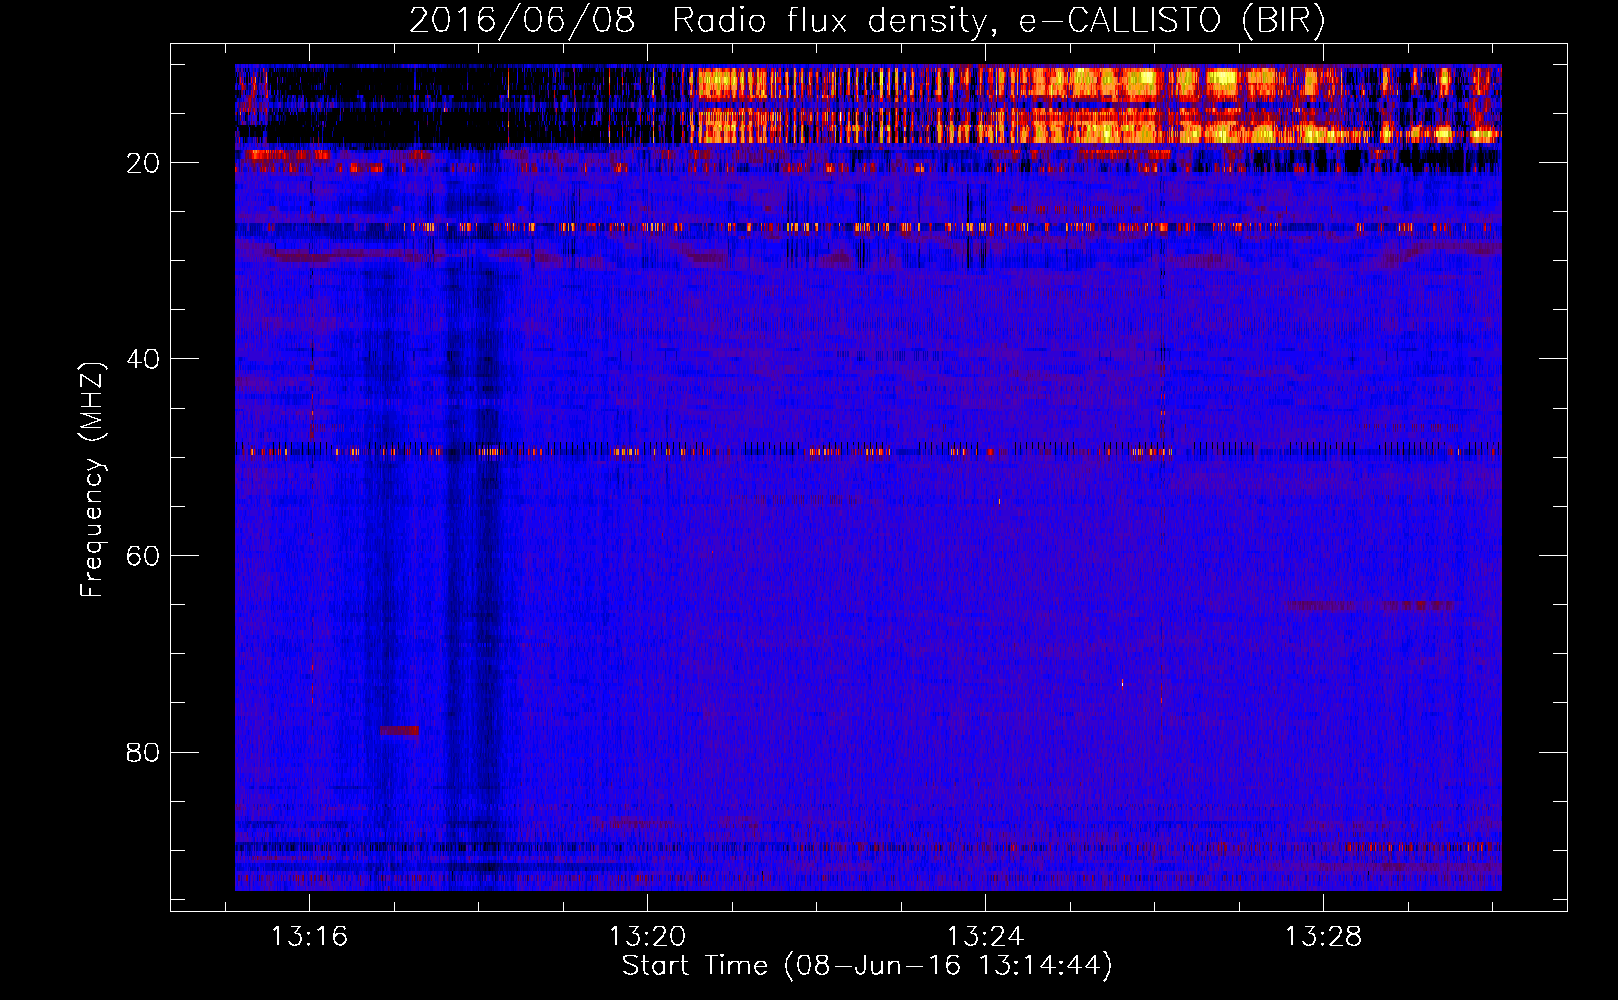
Task: Click the plot title 'Radio flux density, e-CALLISTO (BIR)'
Action: pos(998,21)
